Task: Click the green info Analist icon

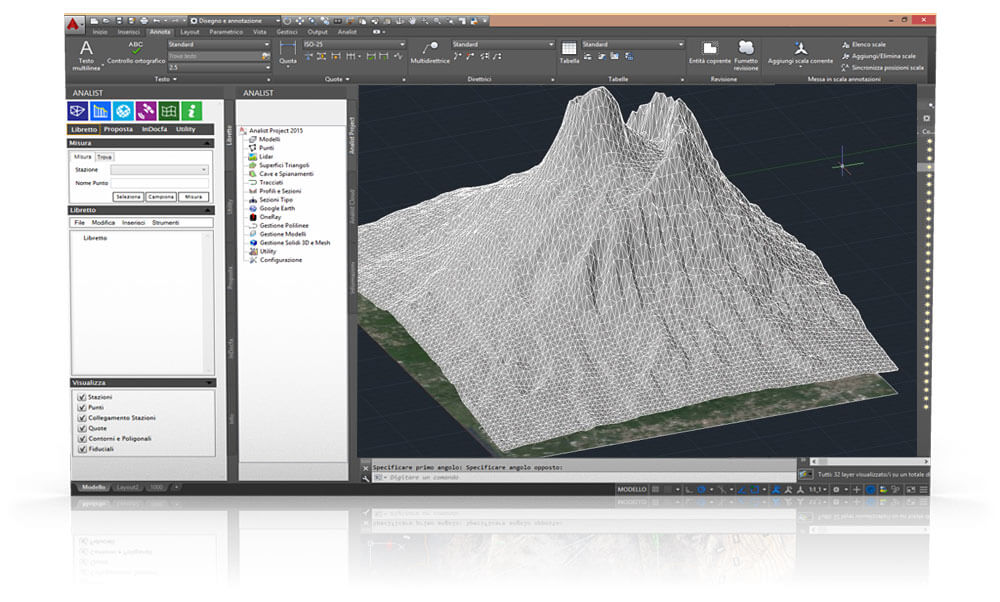Action: [191, 111]
